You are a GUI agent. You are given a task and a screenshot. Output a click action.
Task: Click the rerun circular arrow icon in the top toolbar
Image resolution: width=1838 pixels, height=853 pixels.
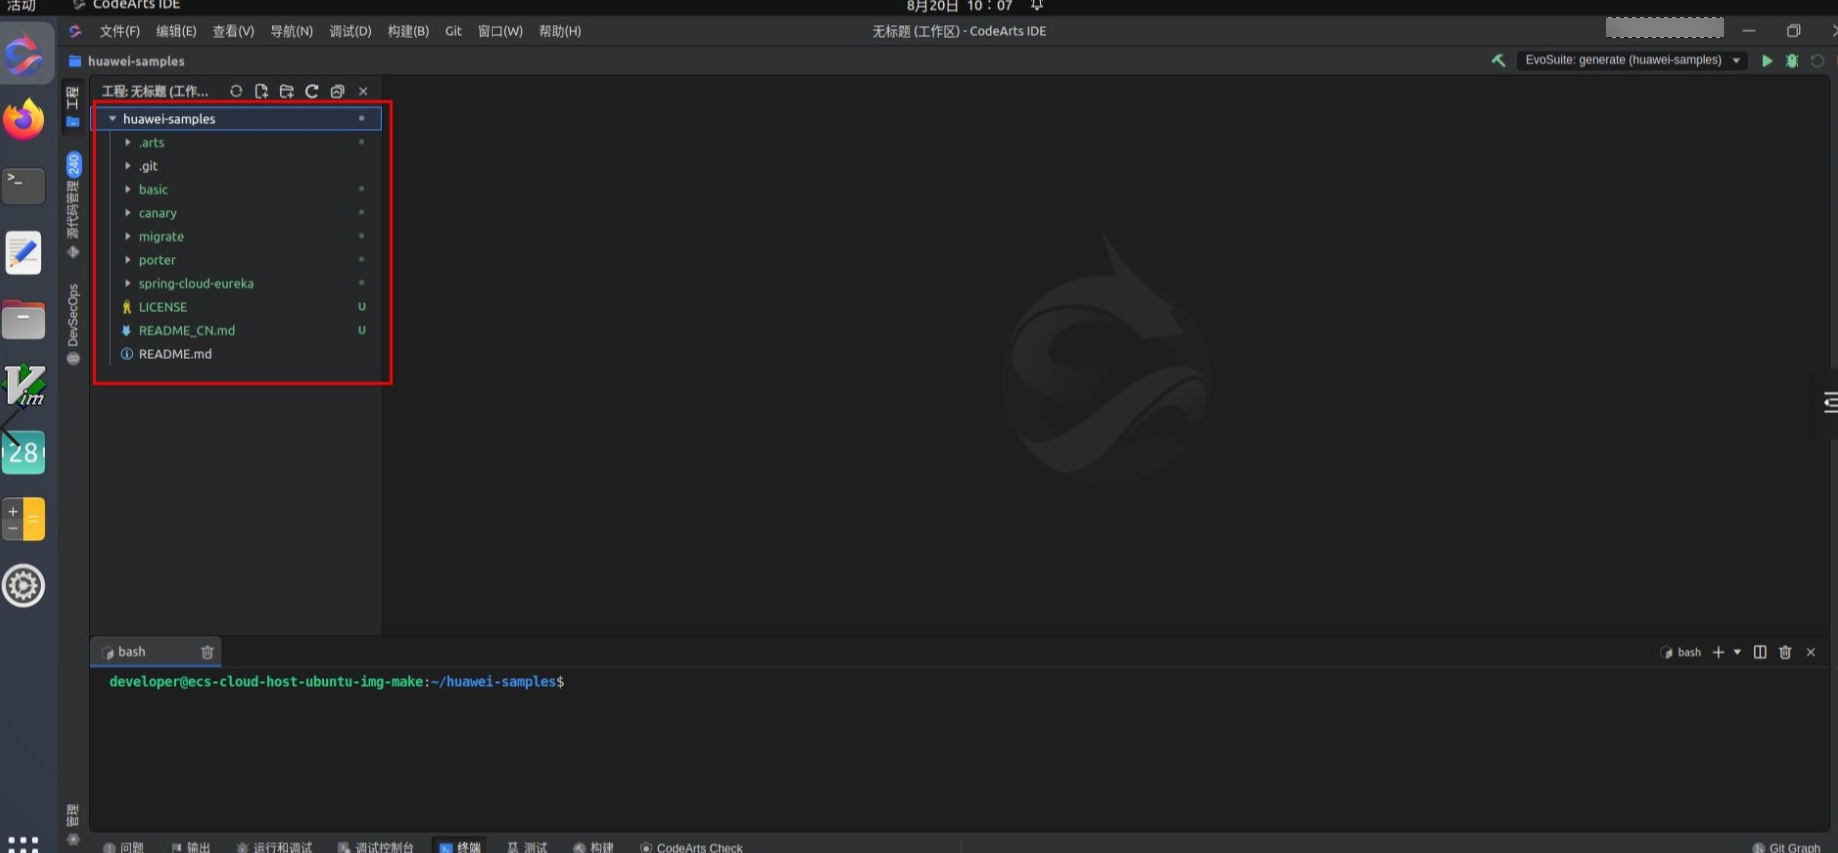click(x=1817, y=61)
